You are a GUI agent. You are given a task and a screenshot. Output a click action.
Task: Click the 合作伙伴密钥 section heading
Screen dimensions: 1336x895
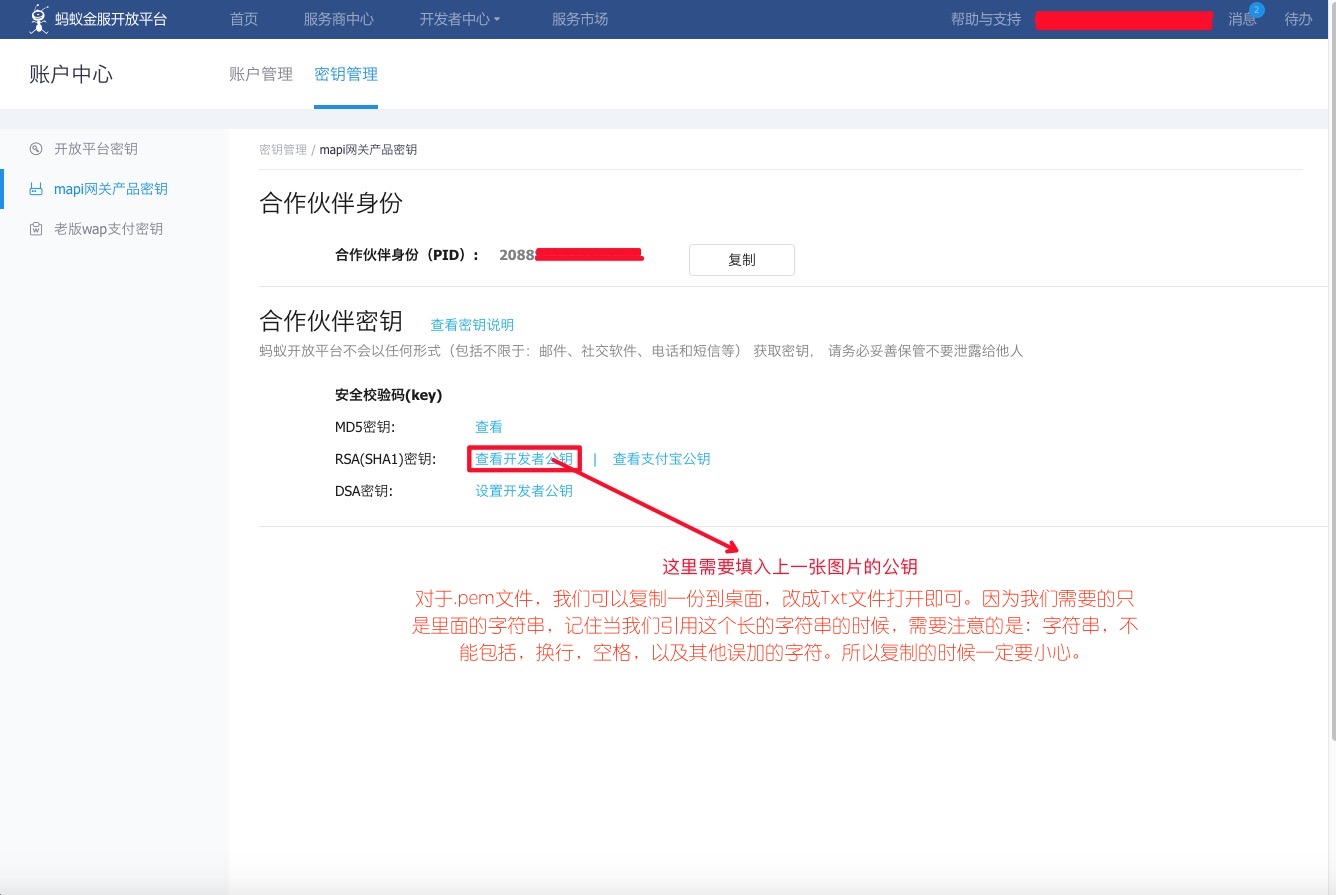331,320
